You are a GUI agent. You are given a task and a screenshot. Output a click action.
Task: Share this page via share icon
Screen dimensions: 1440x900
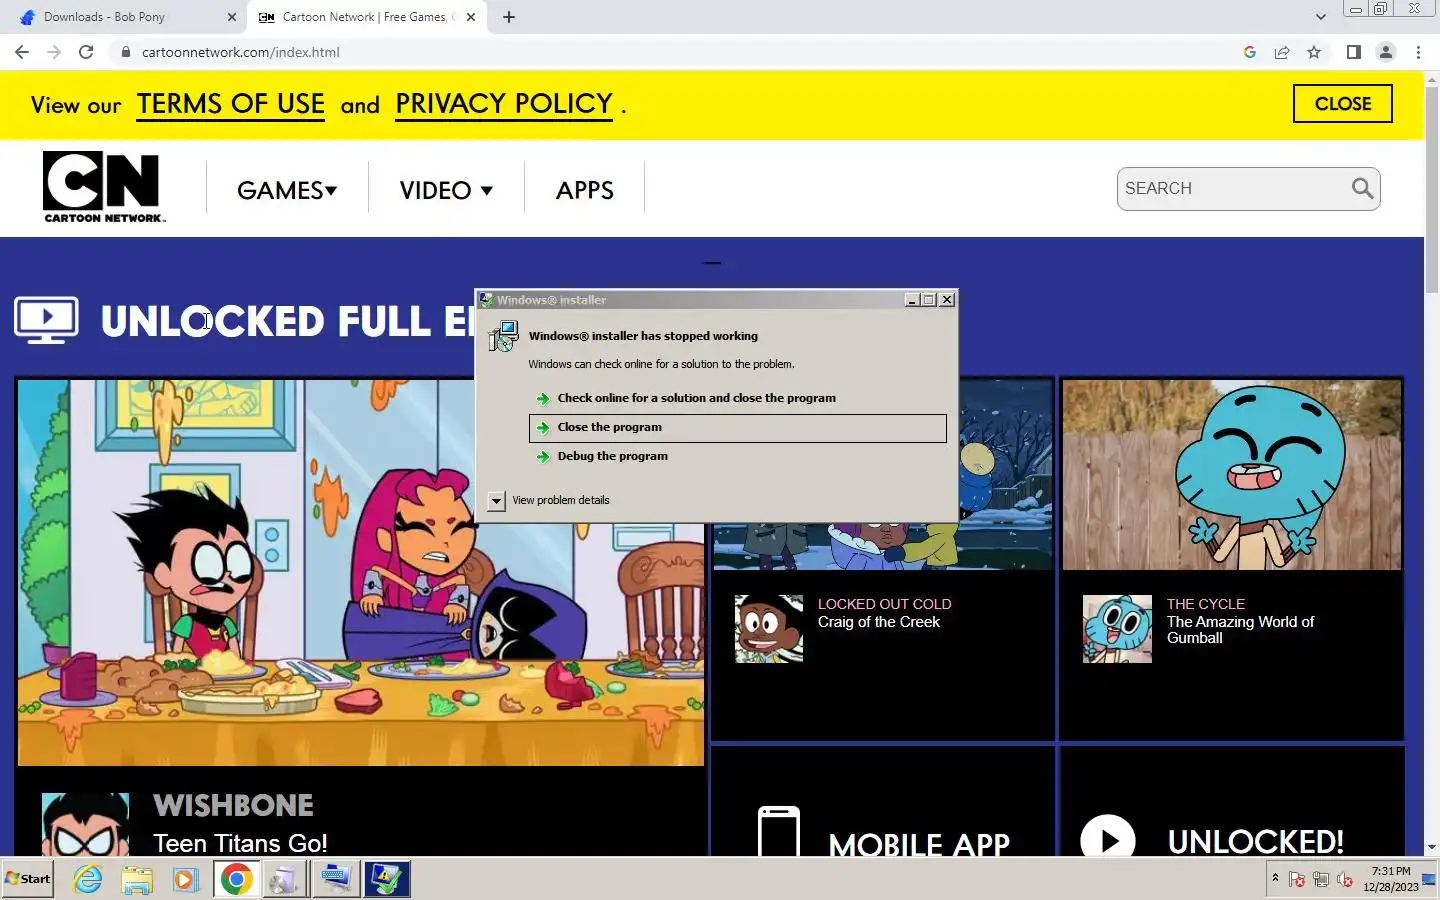[1281, 52]
